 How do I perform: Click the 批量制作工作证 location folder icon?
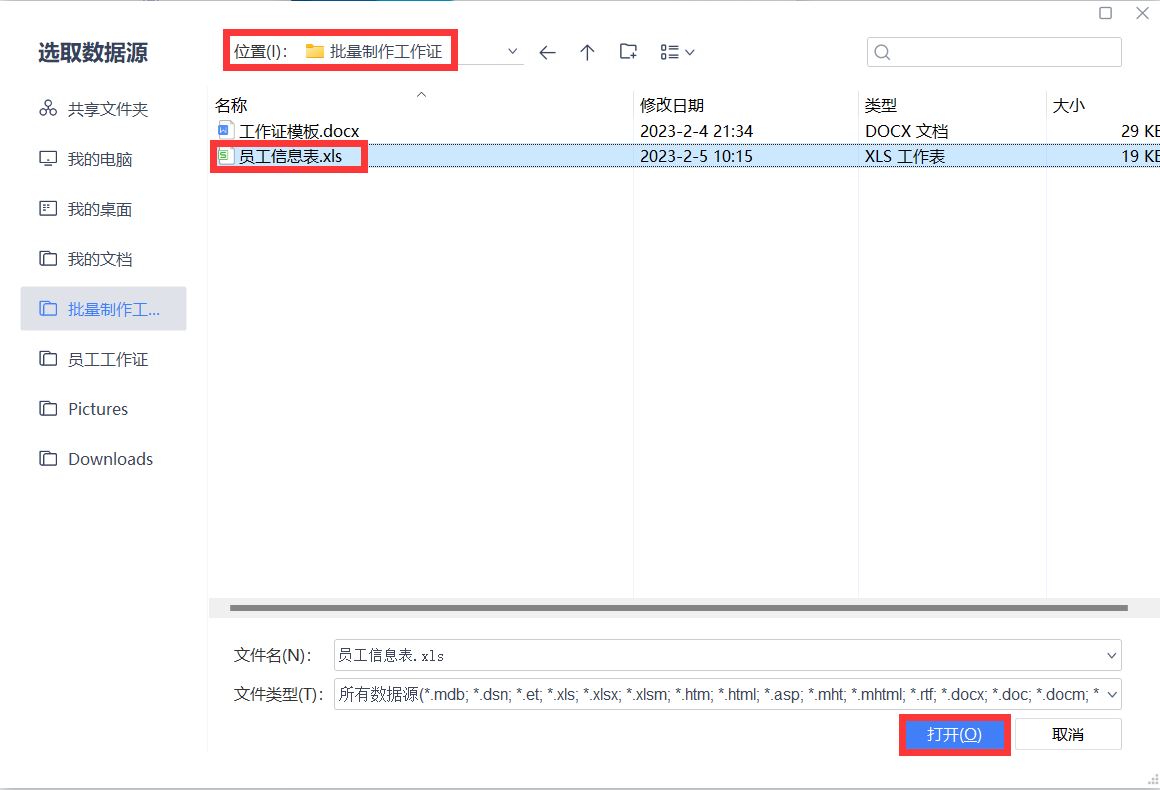point(315,51)
